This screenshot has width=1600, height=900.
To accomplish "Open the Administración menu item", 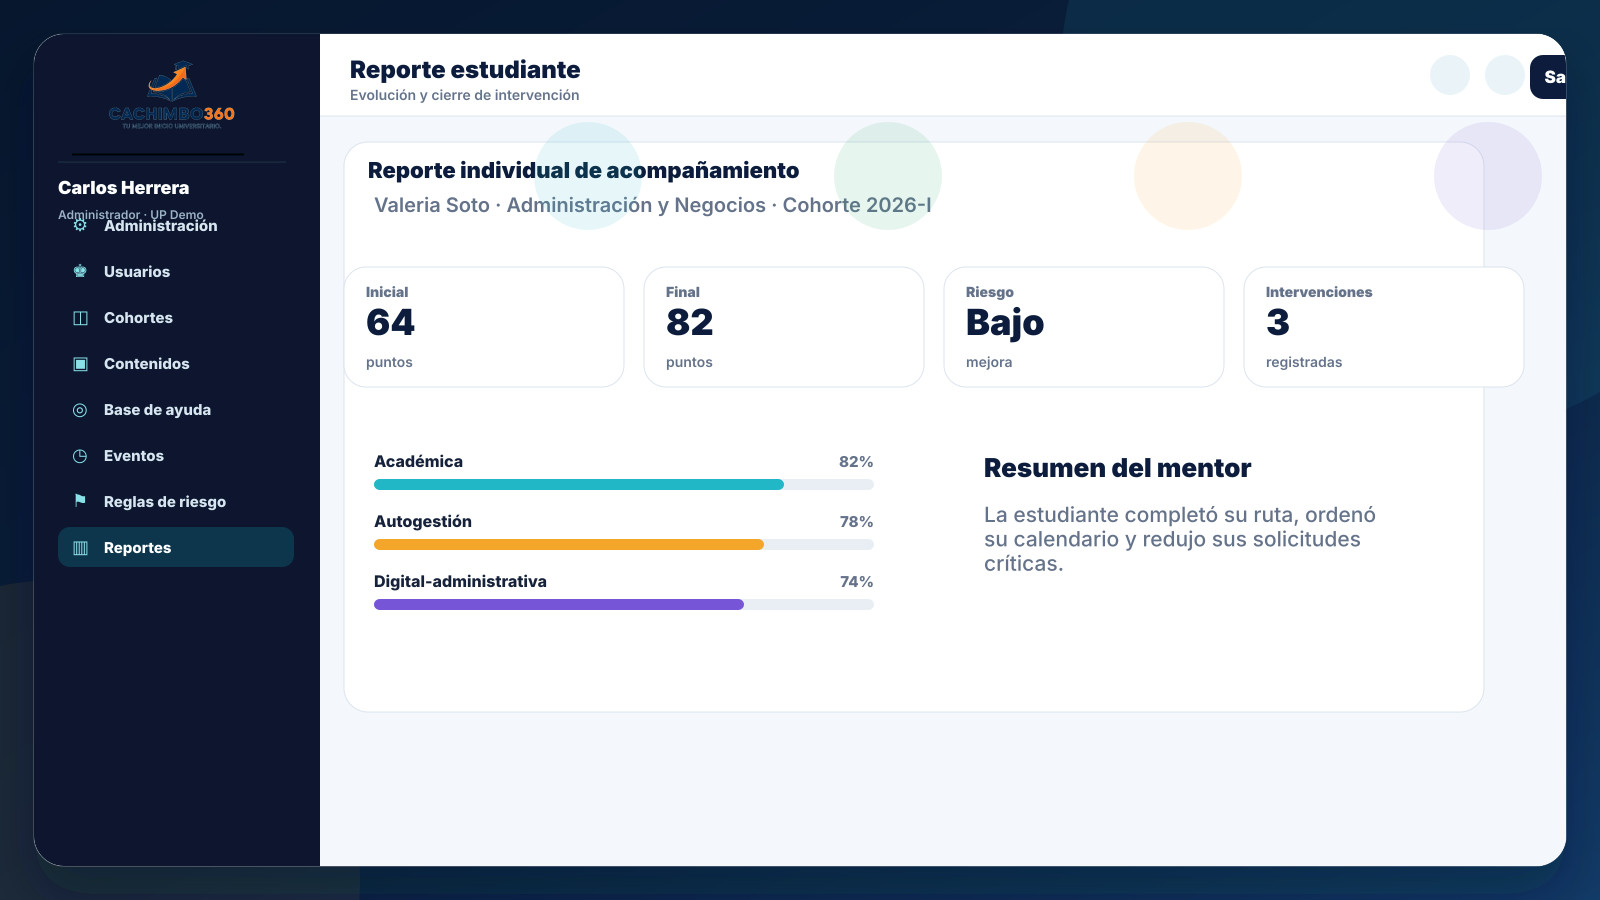I will click(176, 226).
